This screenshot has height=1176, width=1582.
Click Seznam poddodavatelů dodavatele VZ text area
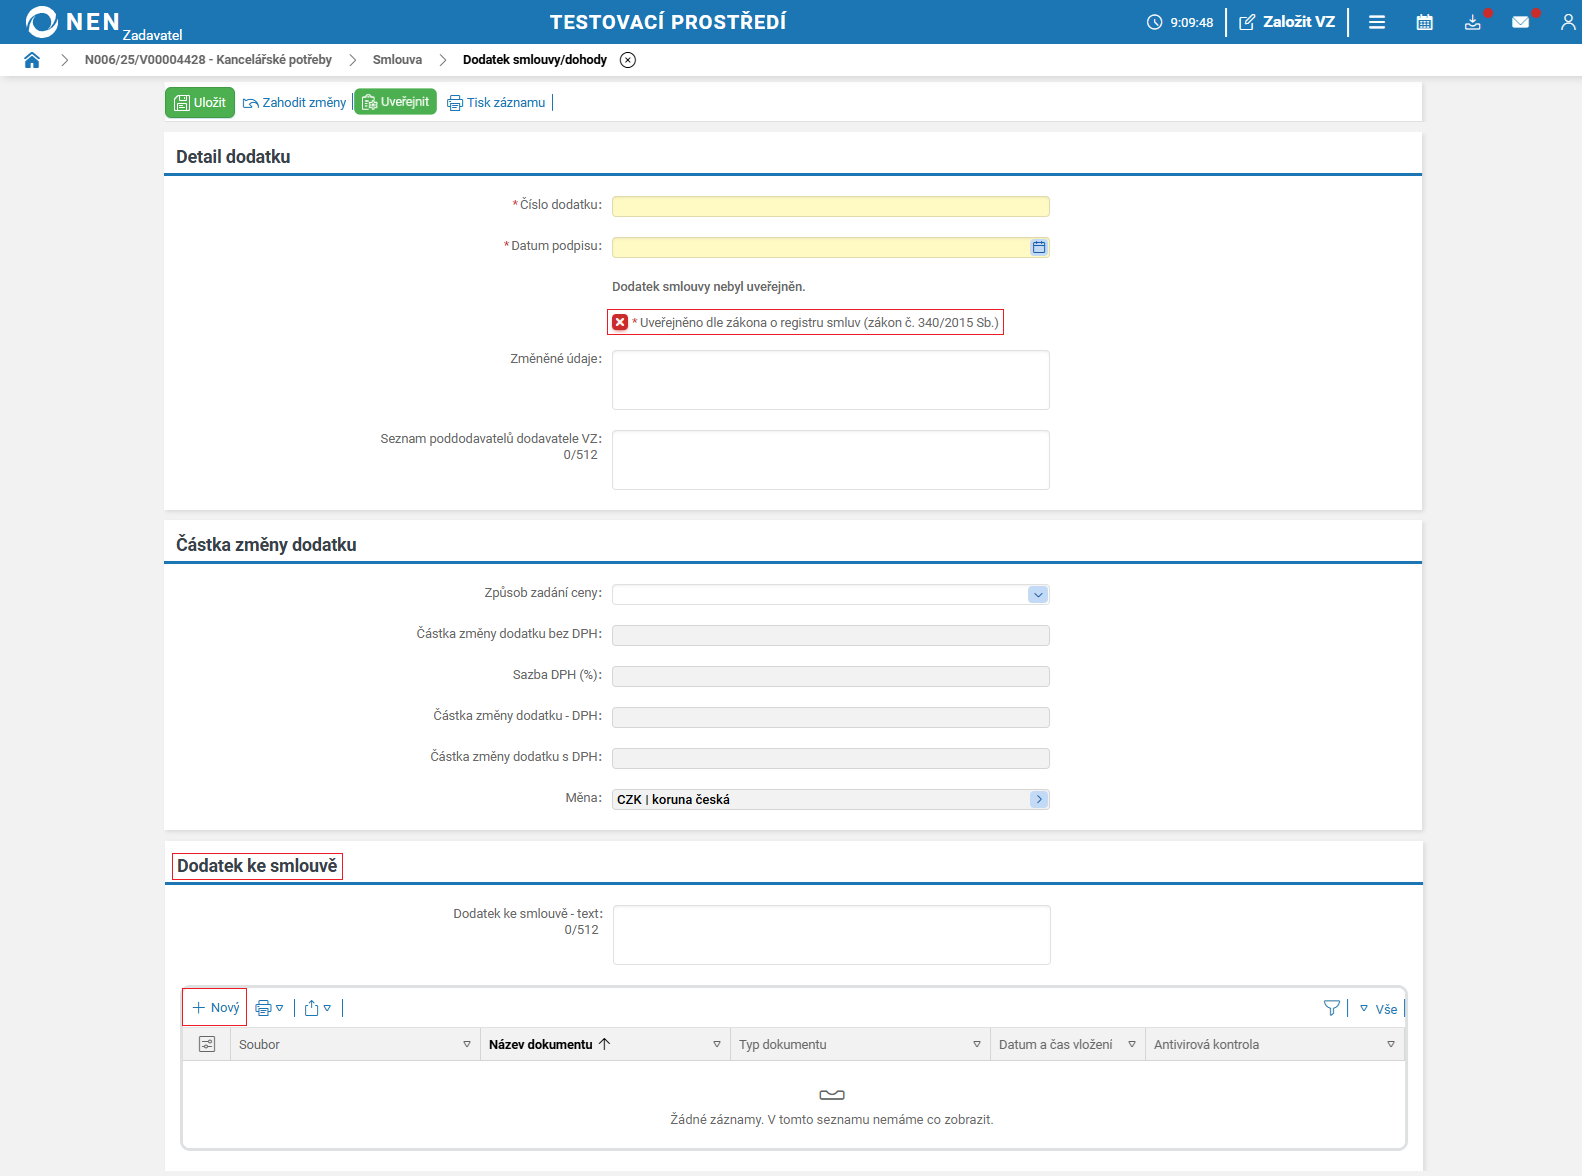click(831, 460)
